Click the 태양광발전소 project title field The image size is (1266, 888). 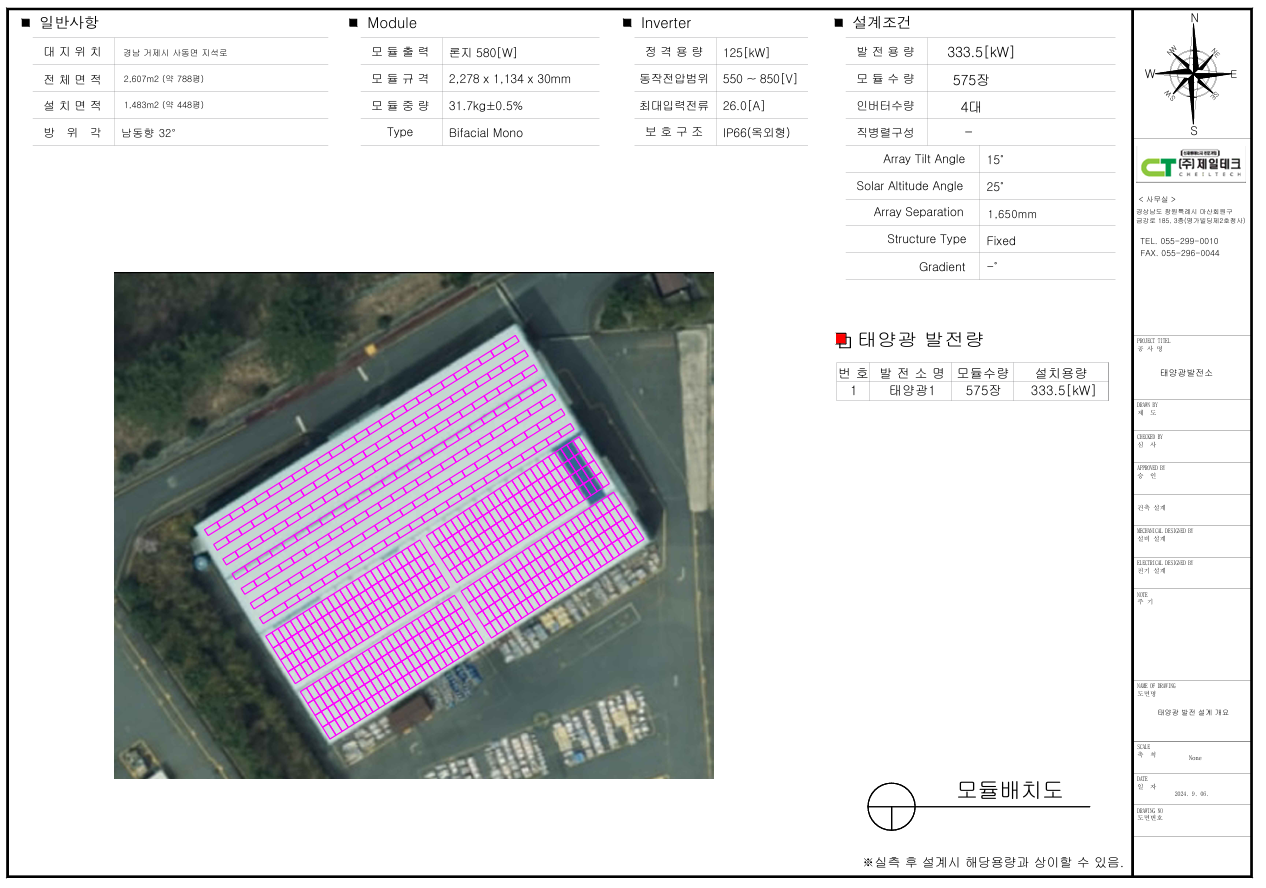[1186, 372]
